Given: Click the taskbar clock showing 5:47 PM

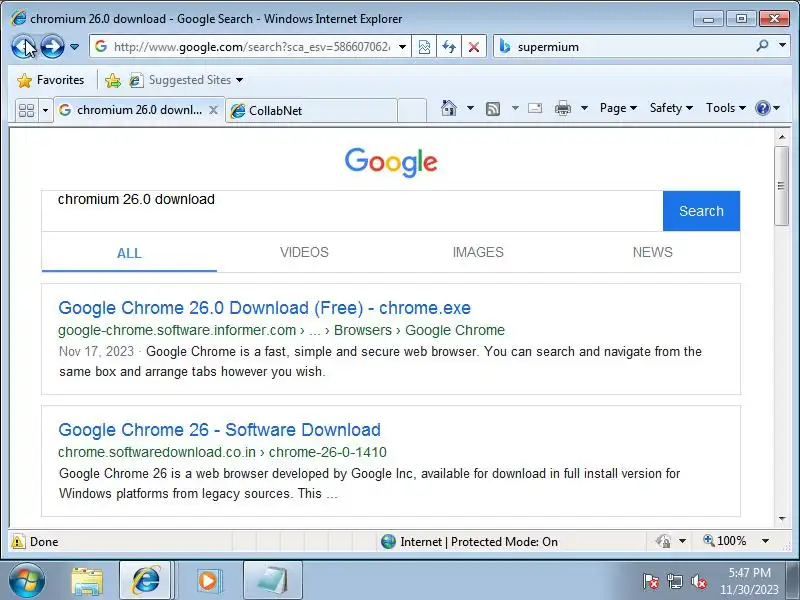Looking at the screenshot, I should tap(749, 581).
